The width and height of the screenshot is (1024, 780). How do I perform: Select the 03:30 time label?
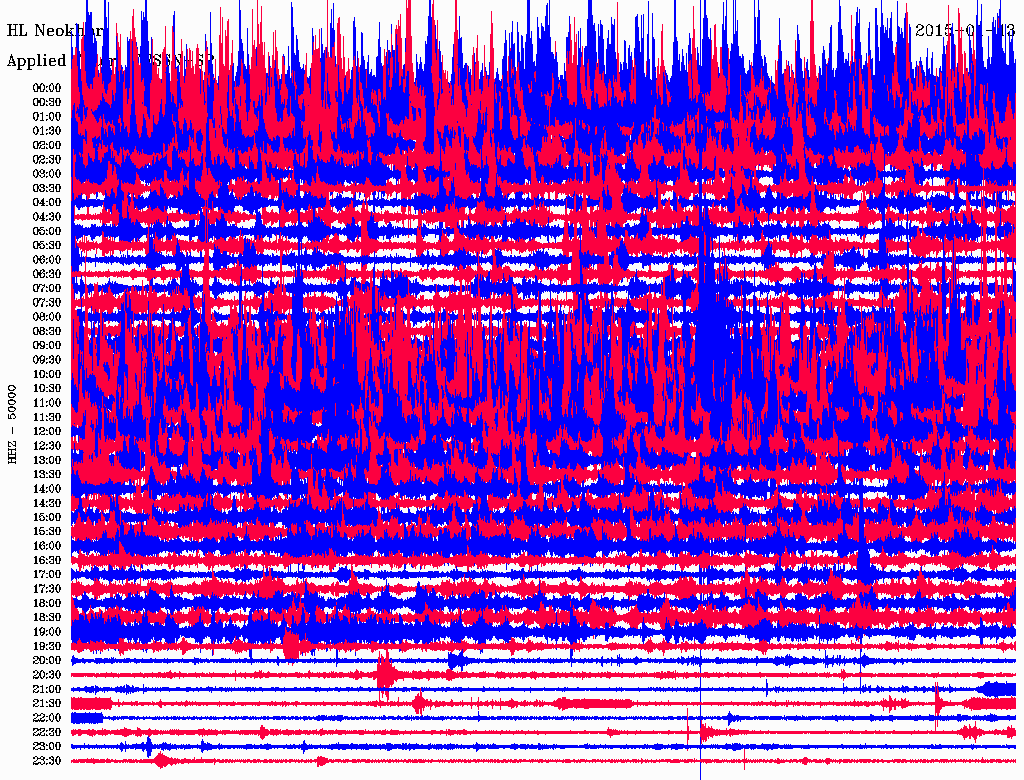click(x=47, y=188)
